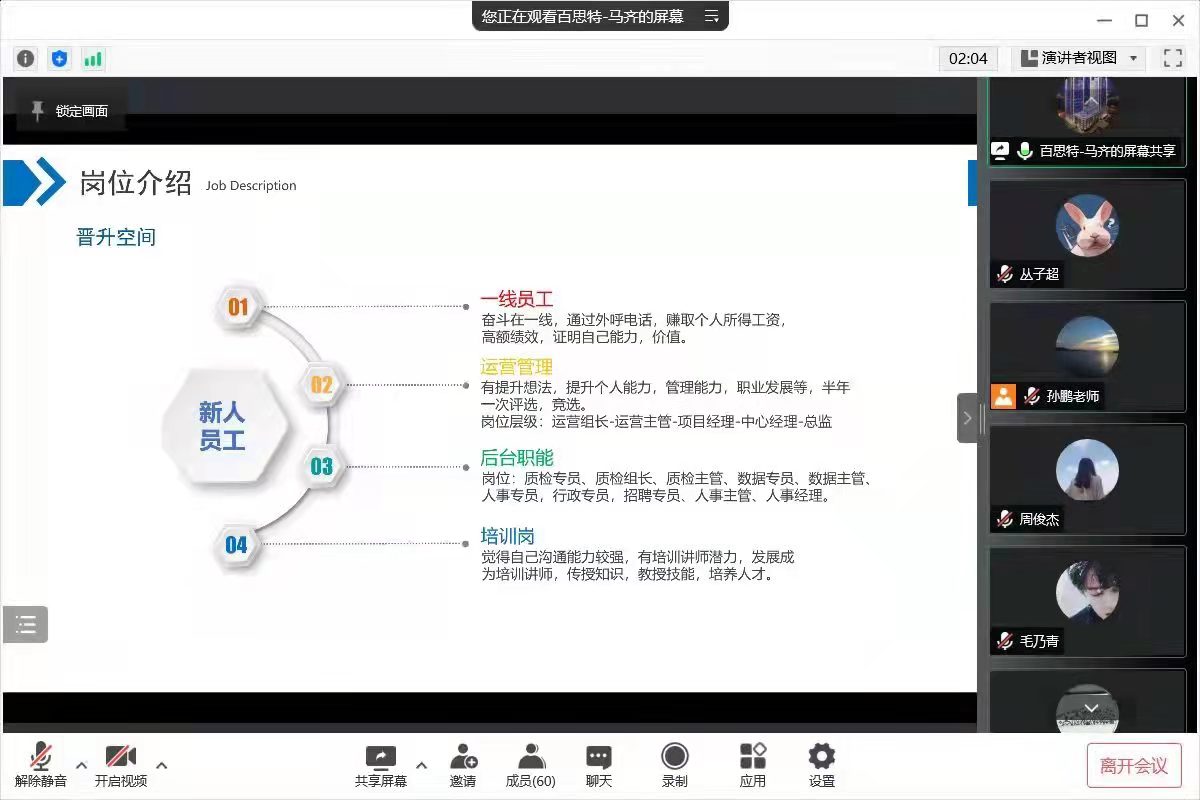Open 应用 apps panel
Screen dimensions: 1200x800
[x=753, y=765]
